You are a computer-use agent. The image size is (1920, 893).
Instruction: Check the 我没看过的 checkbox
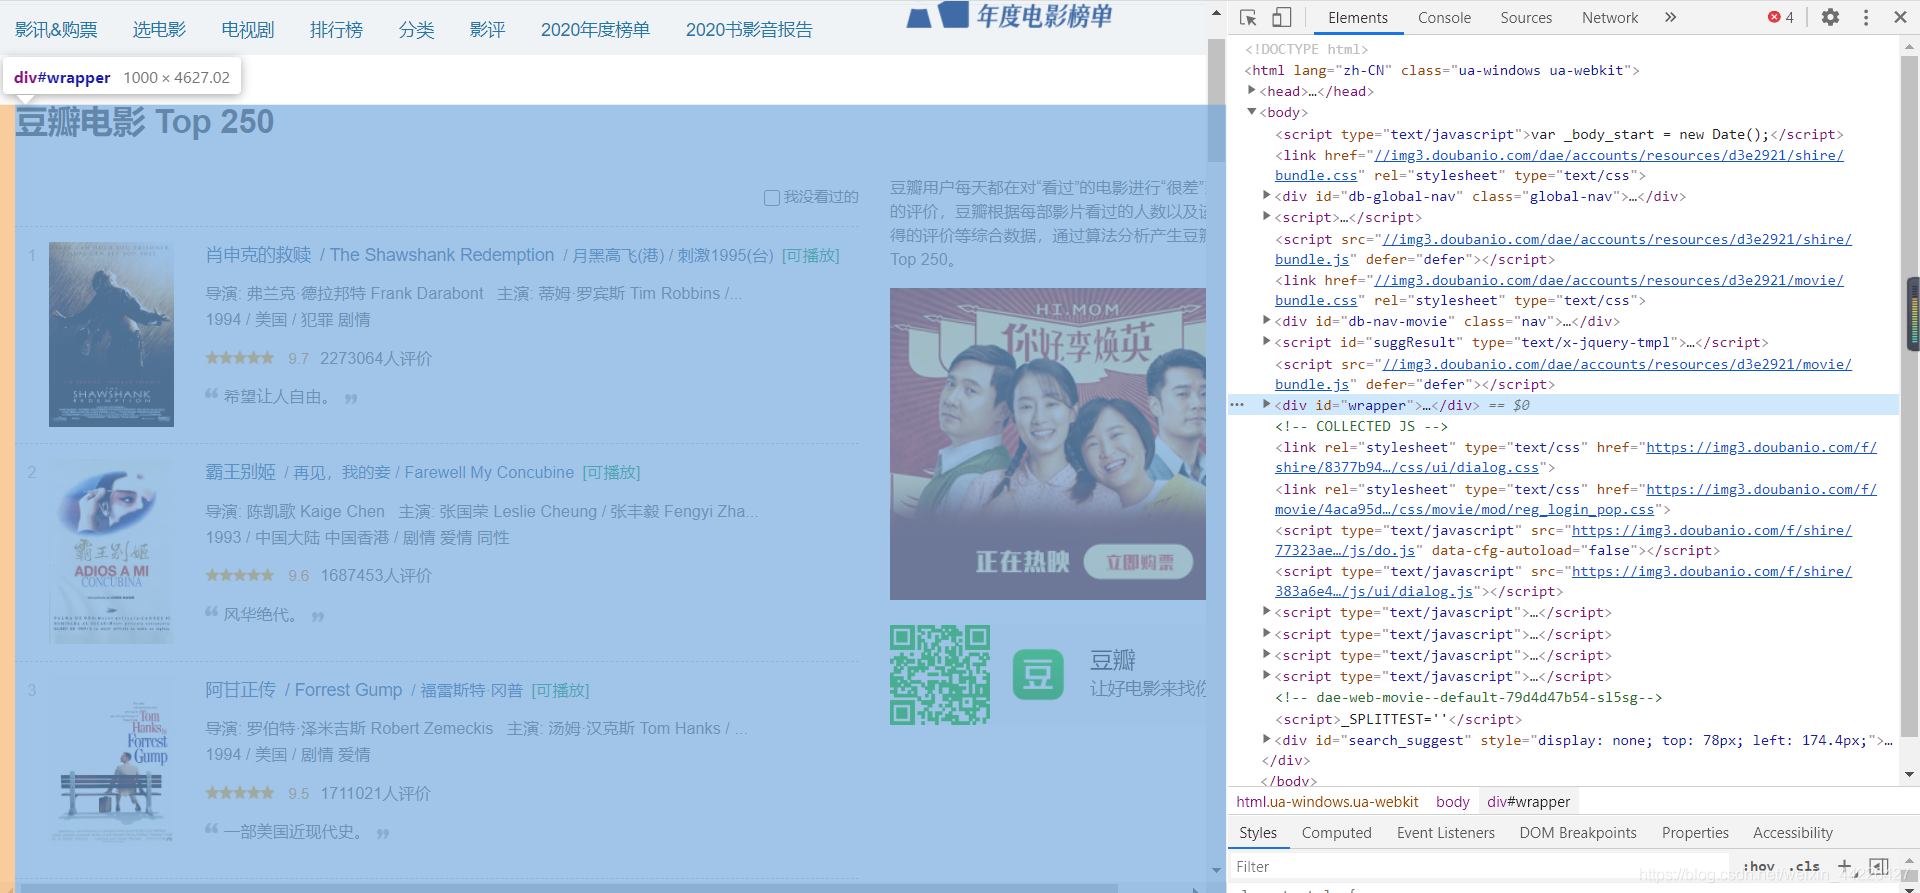click(772, 198)
